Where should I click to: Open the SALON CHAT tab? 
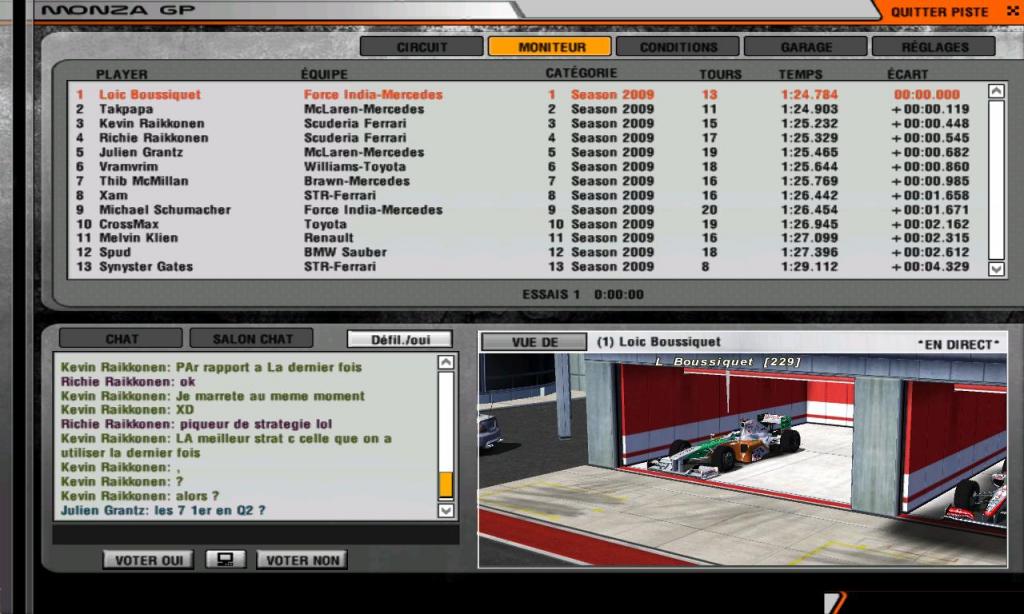tap(251, 338)
